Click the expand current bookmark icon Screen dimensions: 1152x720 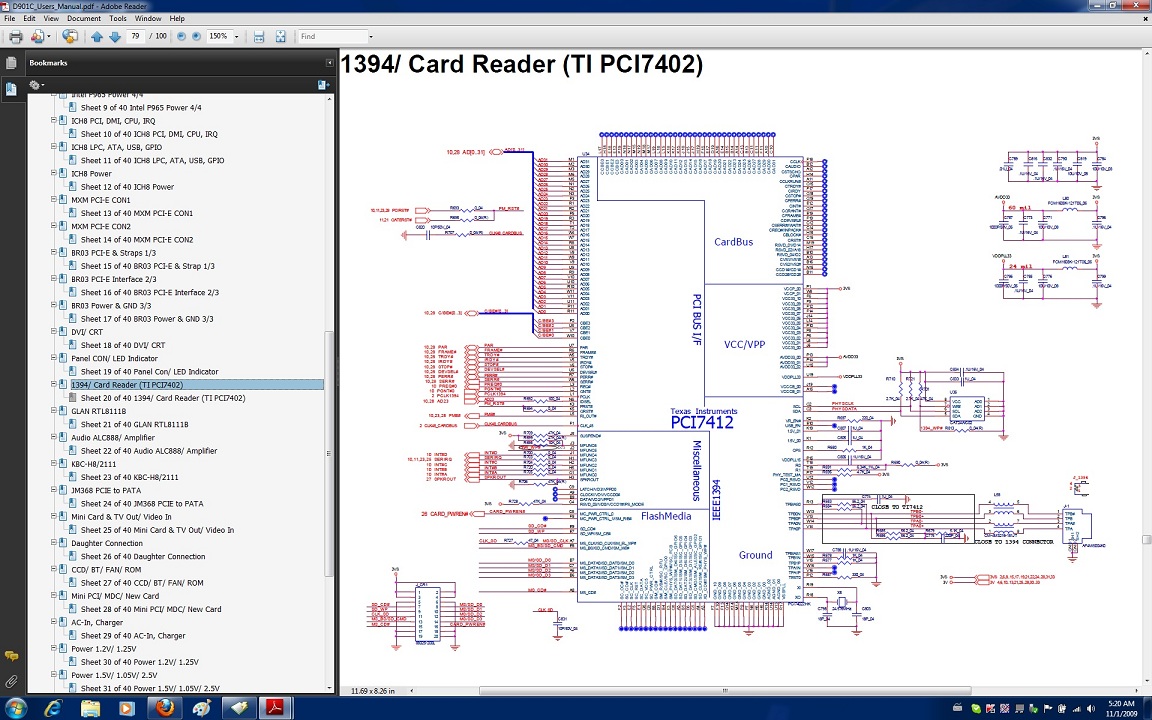[x=323, y=85]
